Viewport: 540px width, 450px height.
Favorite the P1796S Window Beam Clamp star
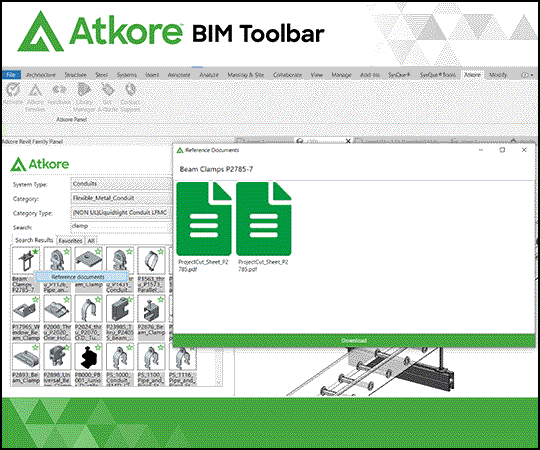point(35,300)
